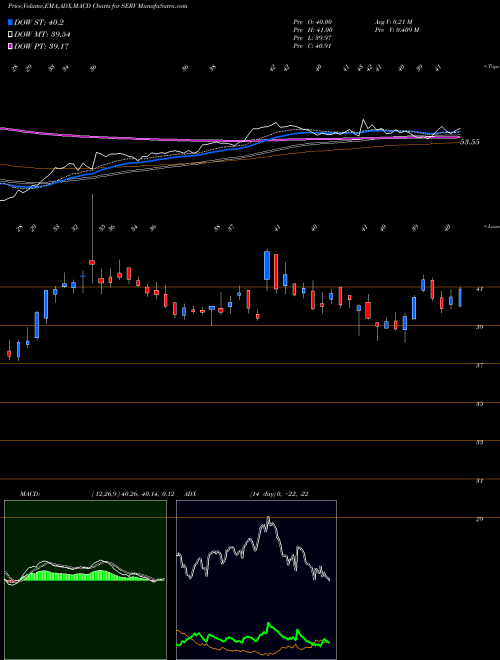Click the '<Lows' marker label
This screenshot has width=500, height=660.
point(491,226)
